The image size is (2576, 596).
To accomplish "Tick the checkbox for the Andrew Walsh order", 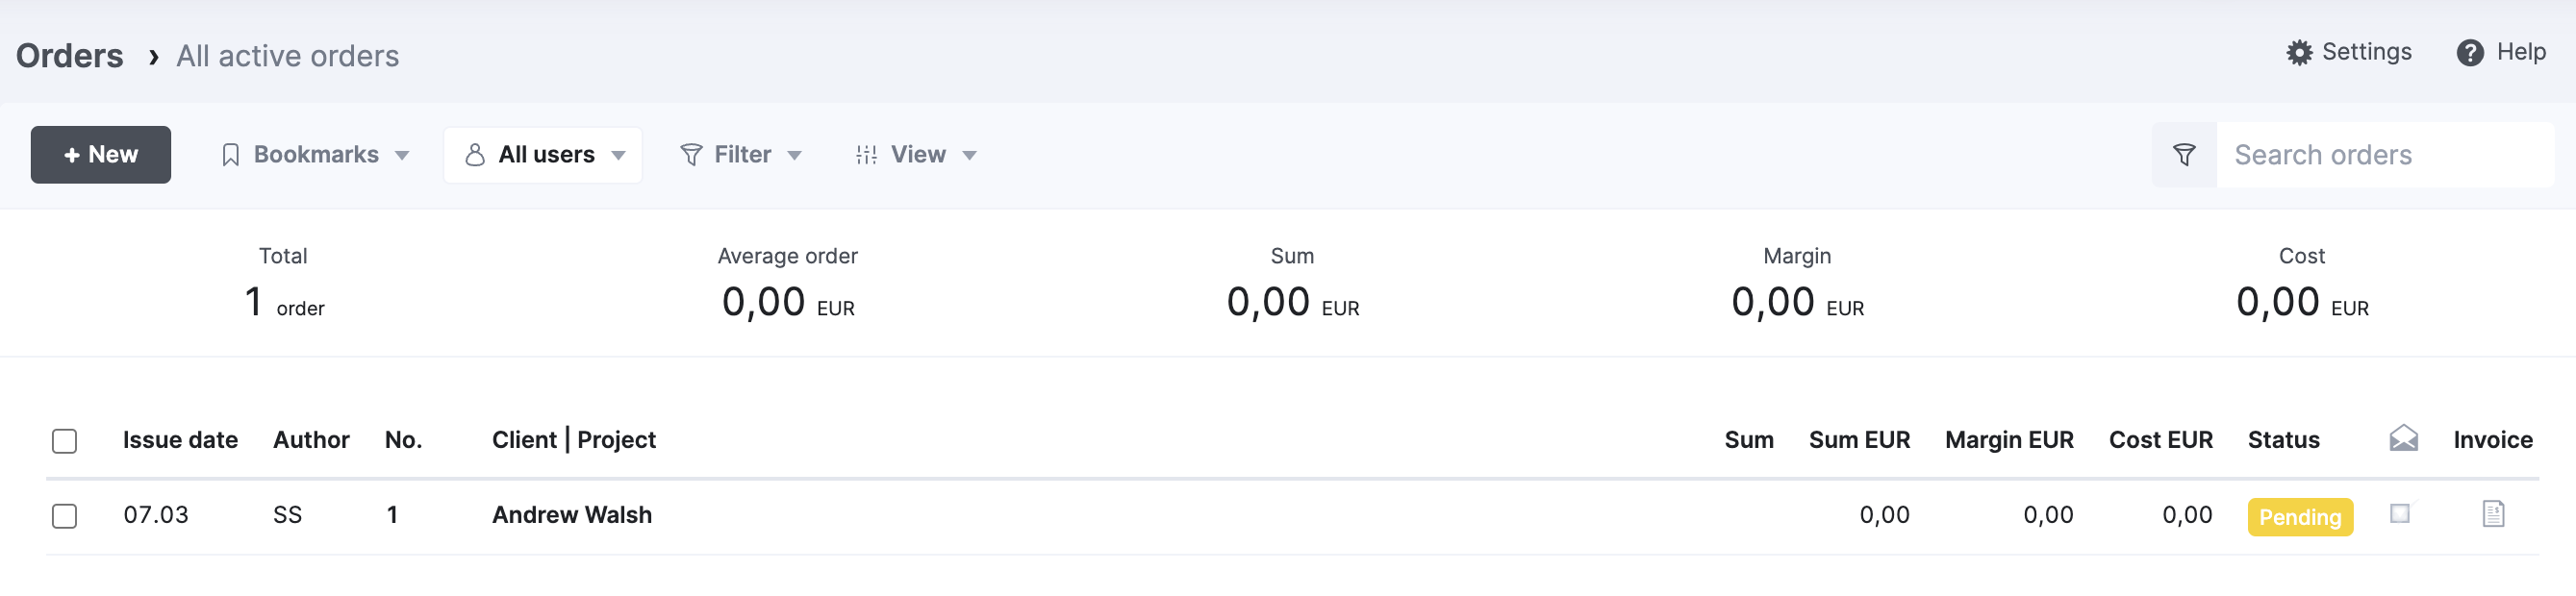I will pyautogui.click(x=65, y=516).
